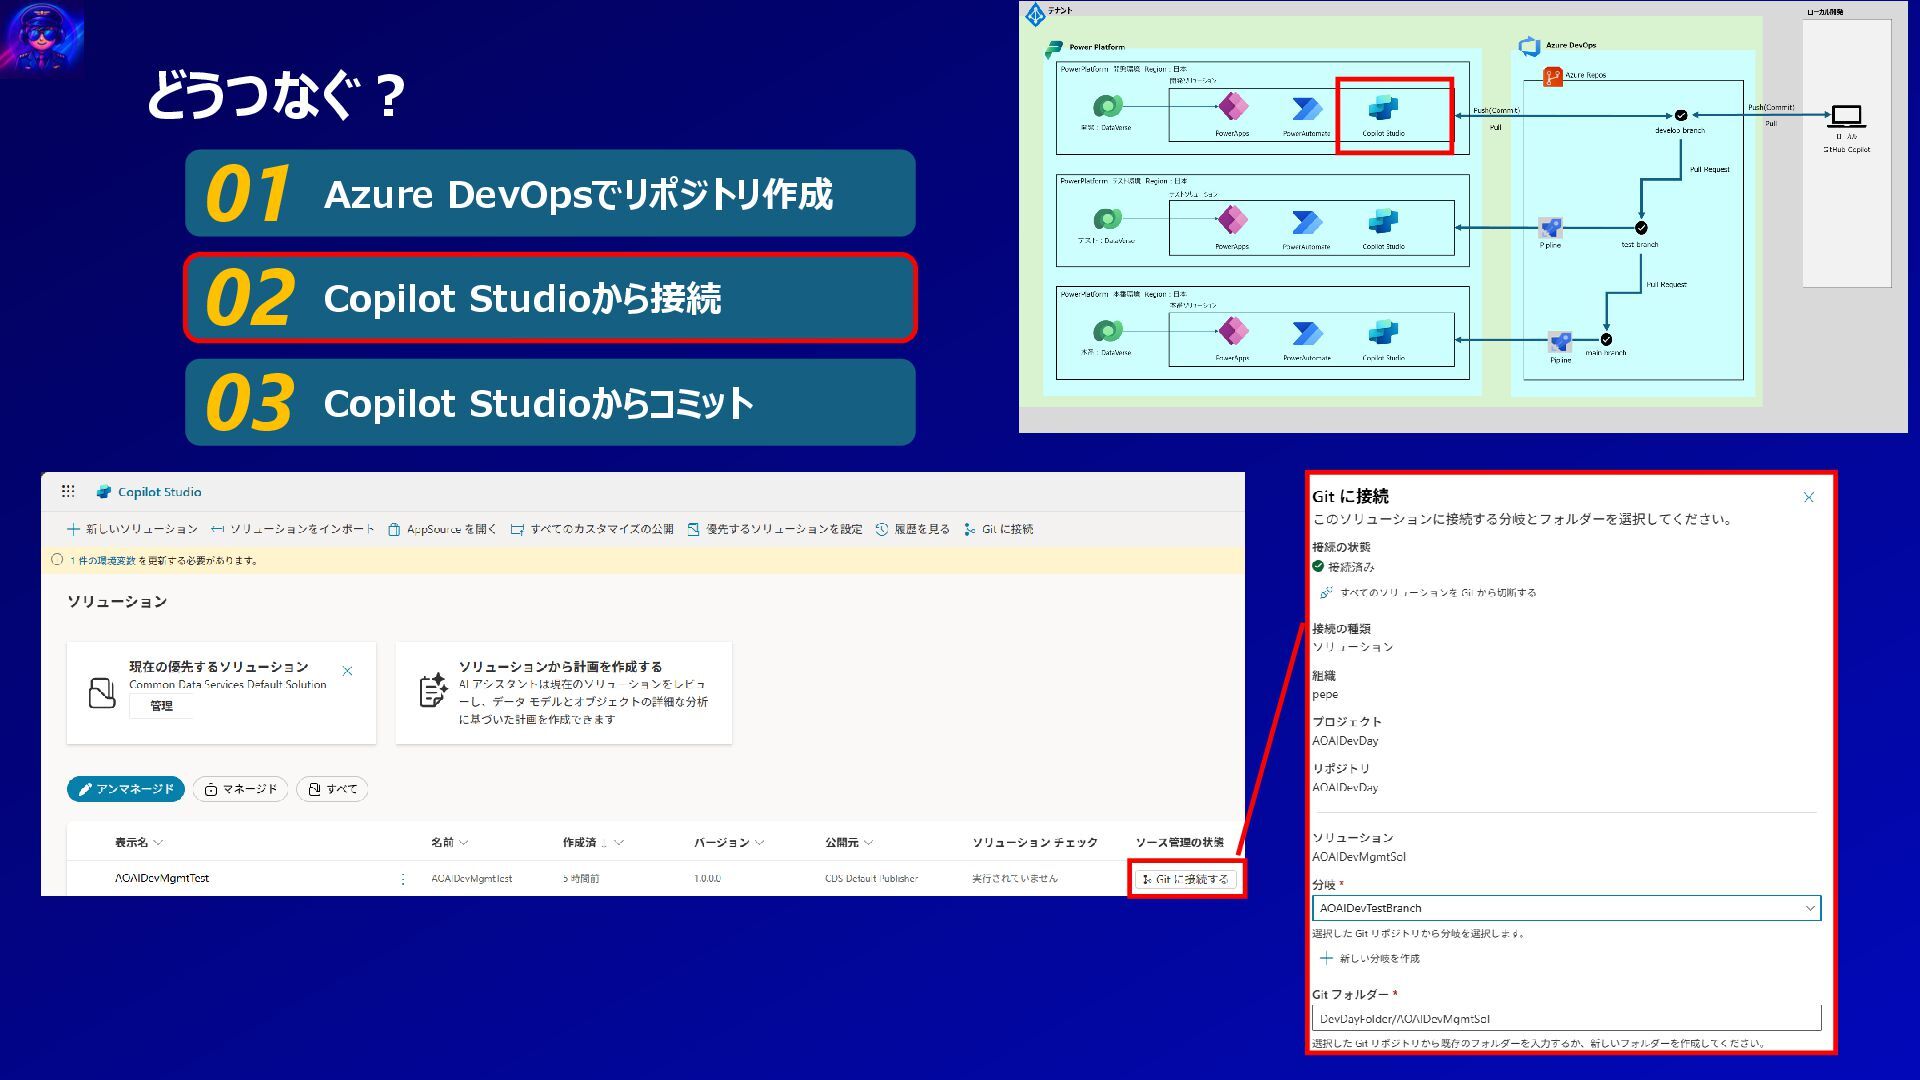Open the 公開元 column header dropdown
Image resolution: width=1920 pixels, height=1080 pixels.
[849, 842]
